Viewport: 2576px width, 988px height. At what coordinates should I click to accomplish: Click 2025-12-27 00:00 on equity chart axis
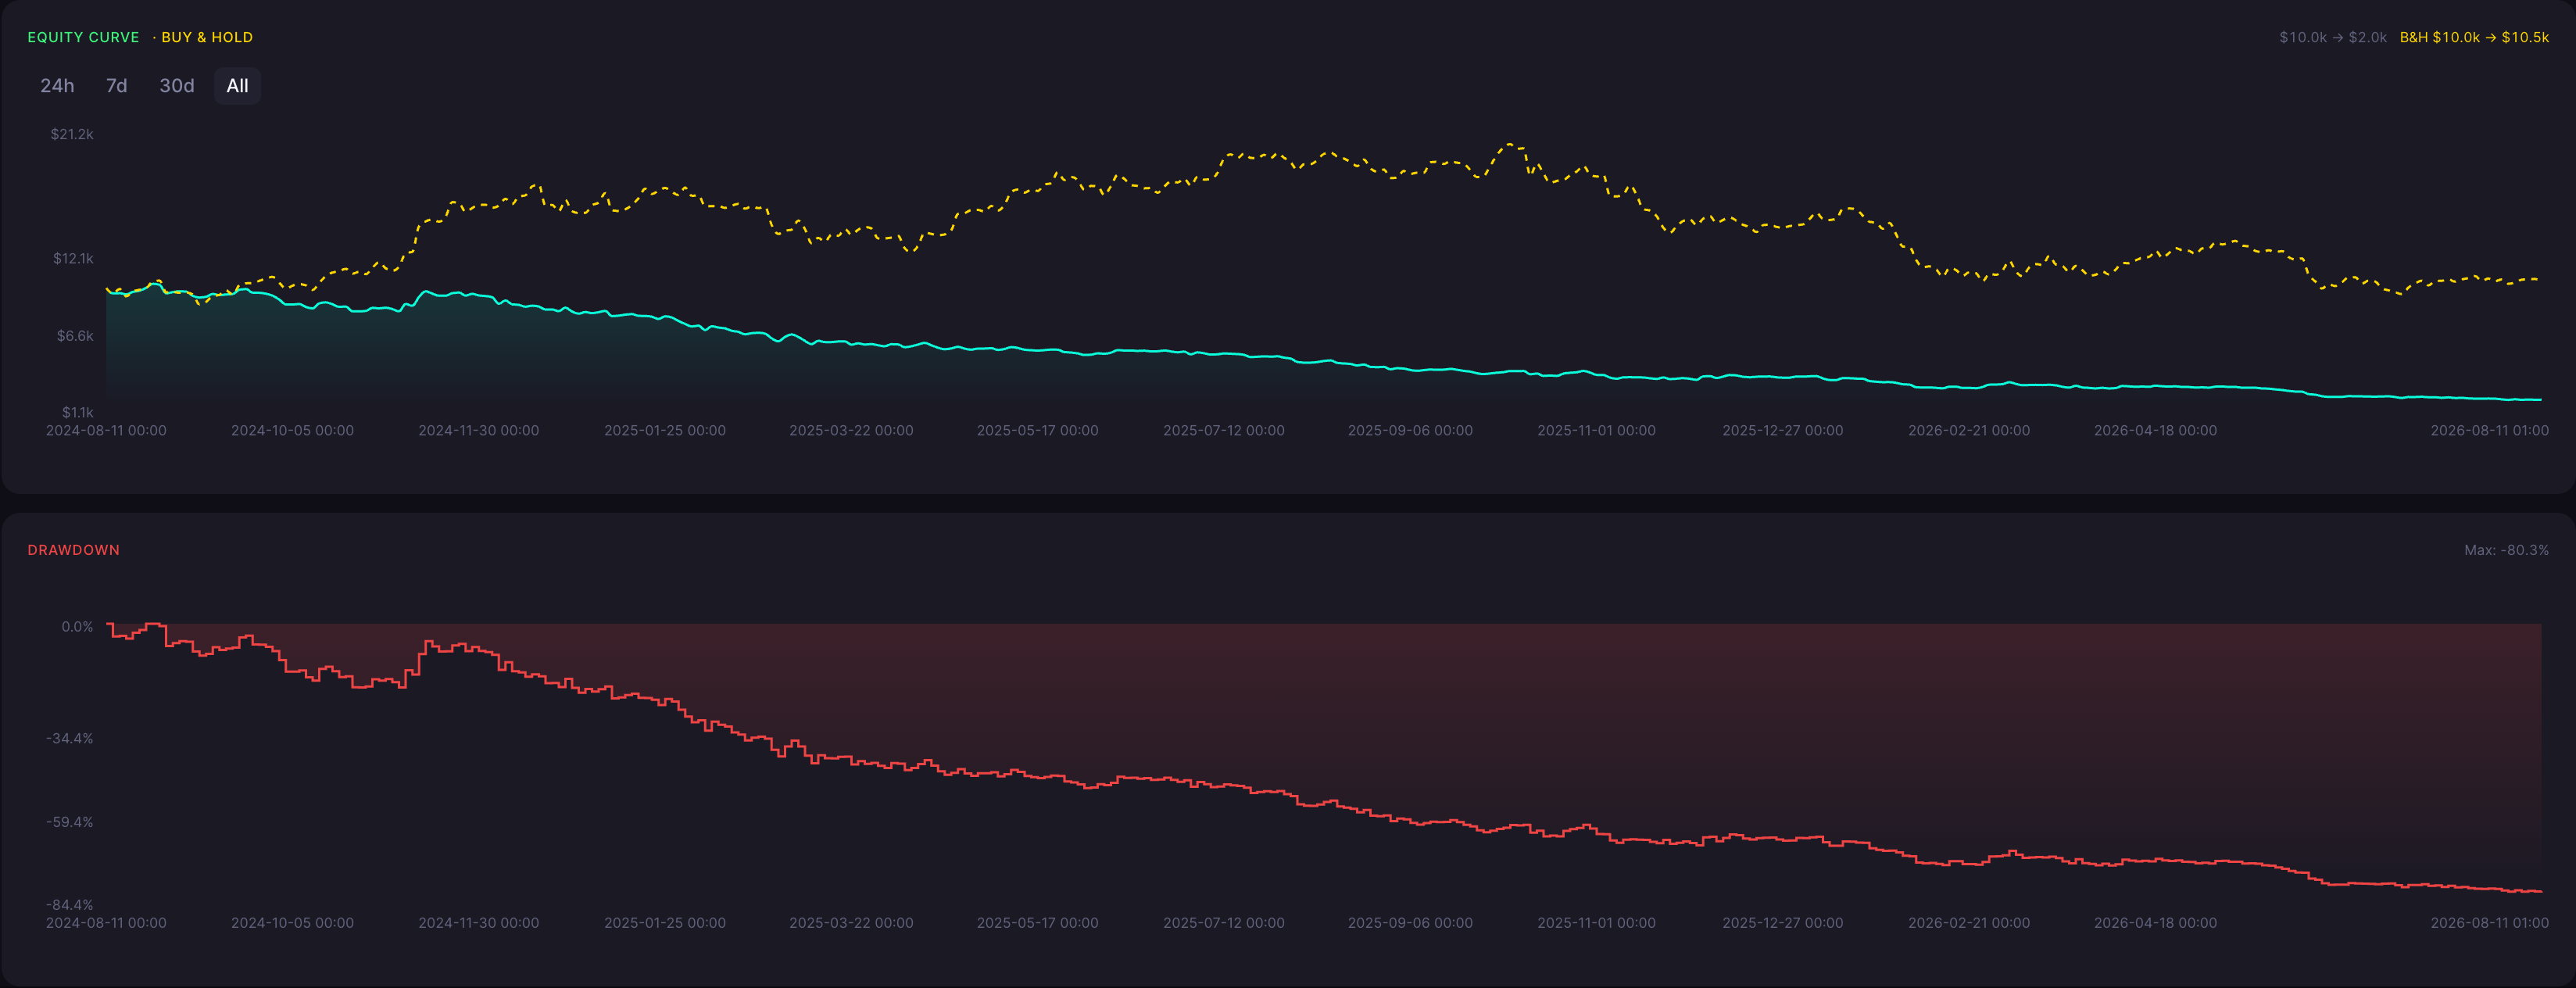1782,430
